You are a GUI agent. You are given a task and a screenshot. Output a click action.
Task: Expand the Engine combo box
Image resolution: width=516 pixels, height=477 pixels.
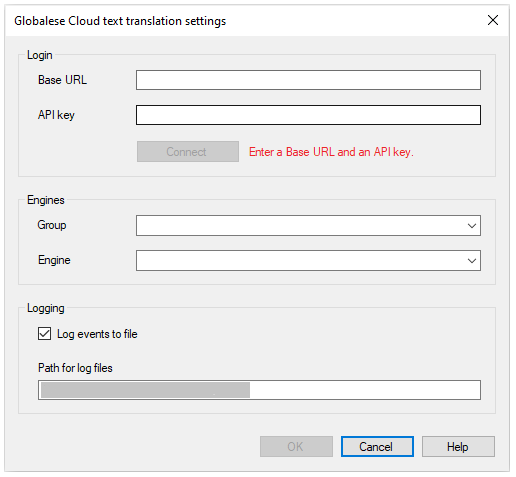(308, 261)
